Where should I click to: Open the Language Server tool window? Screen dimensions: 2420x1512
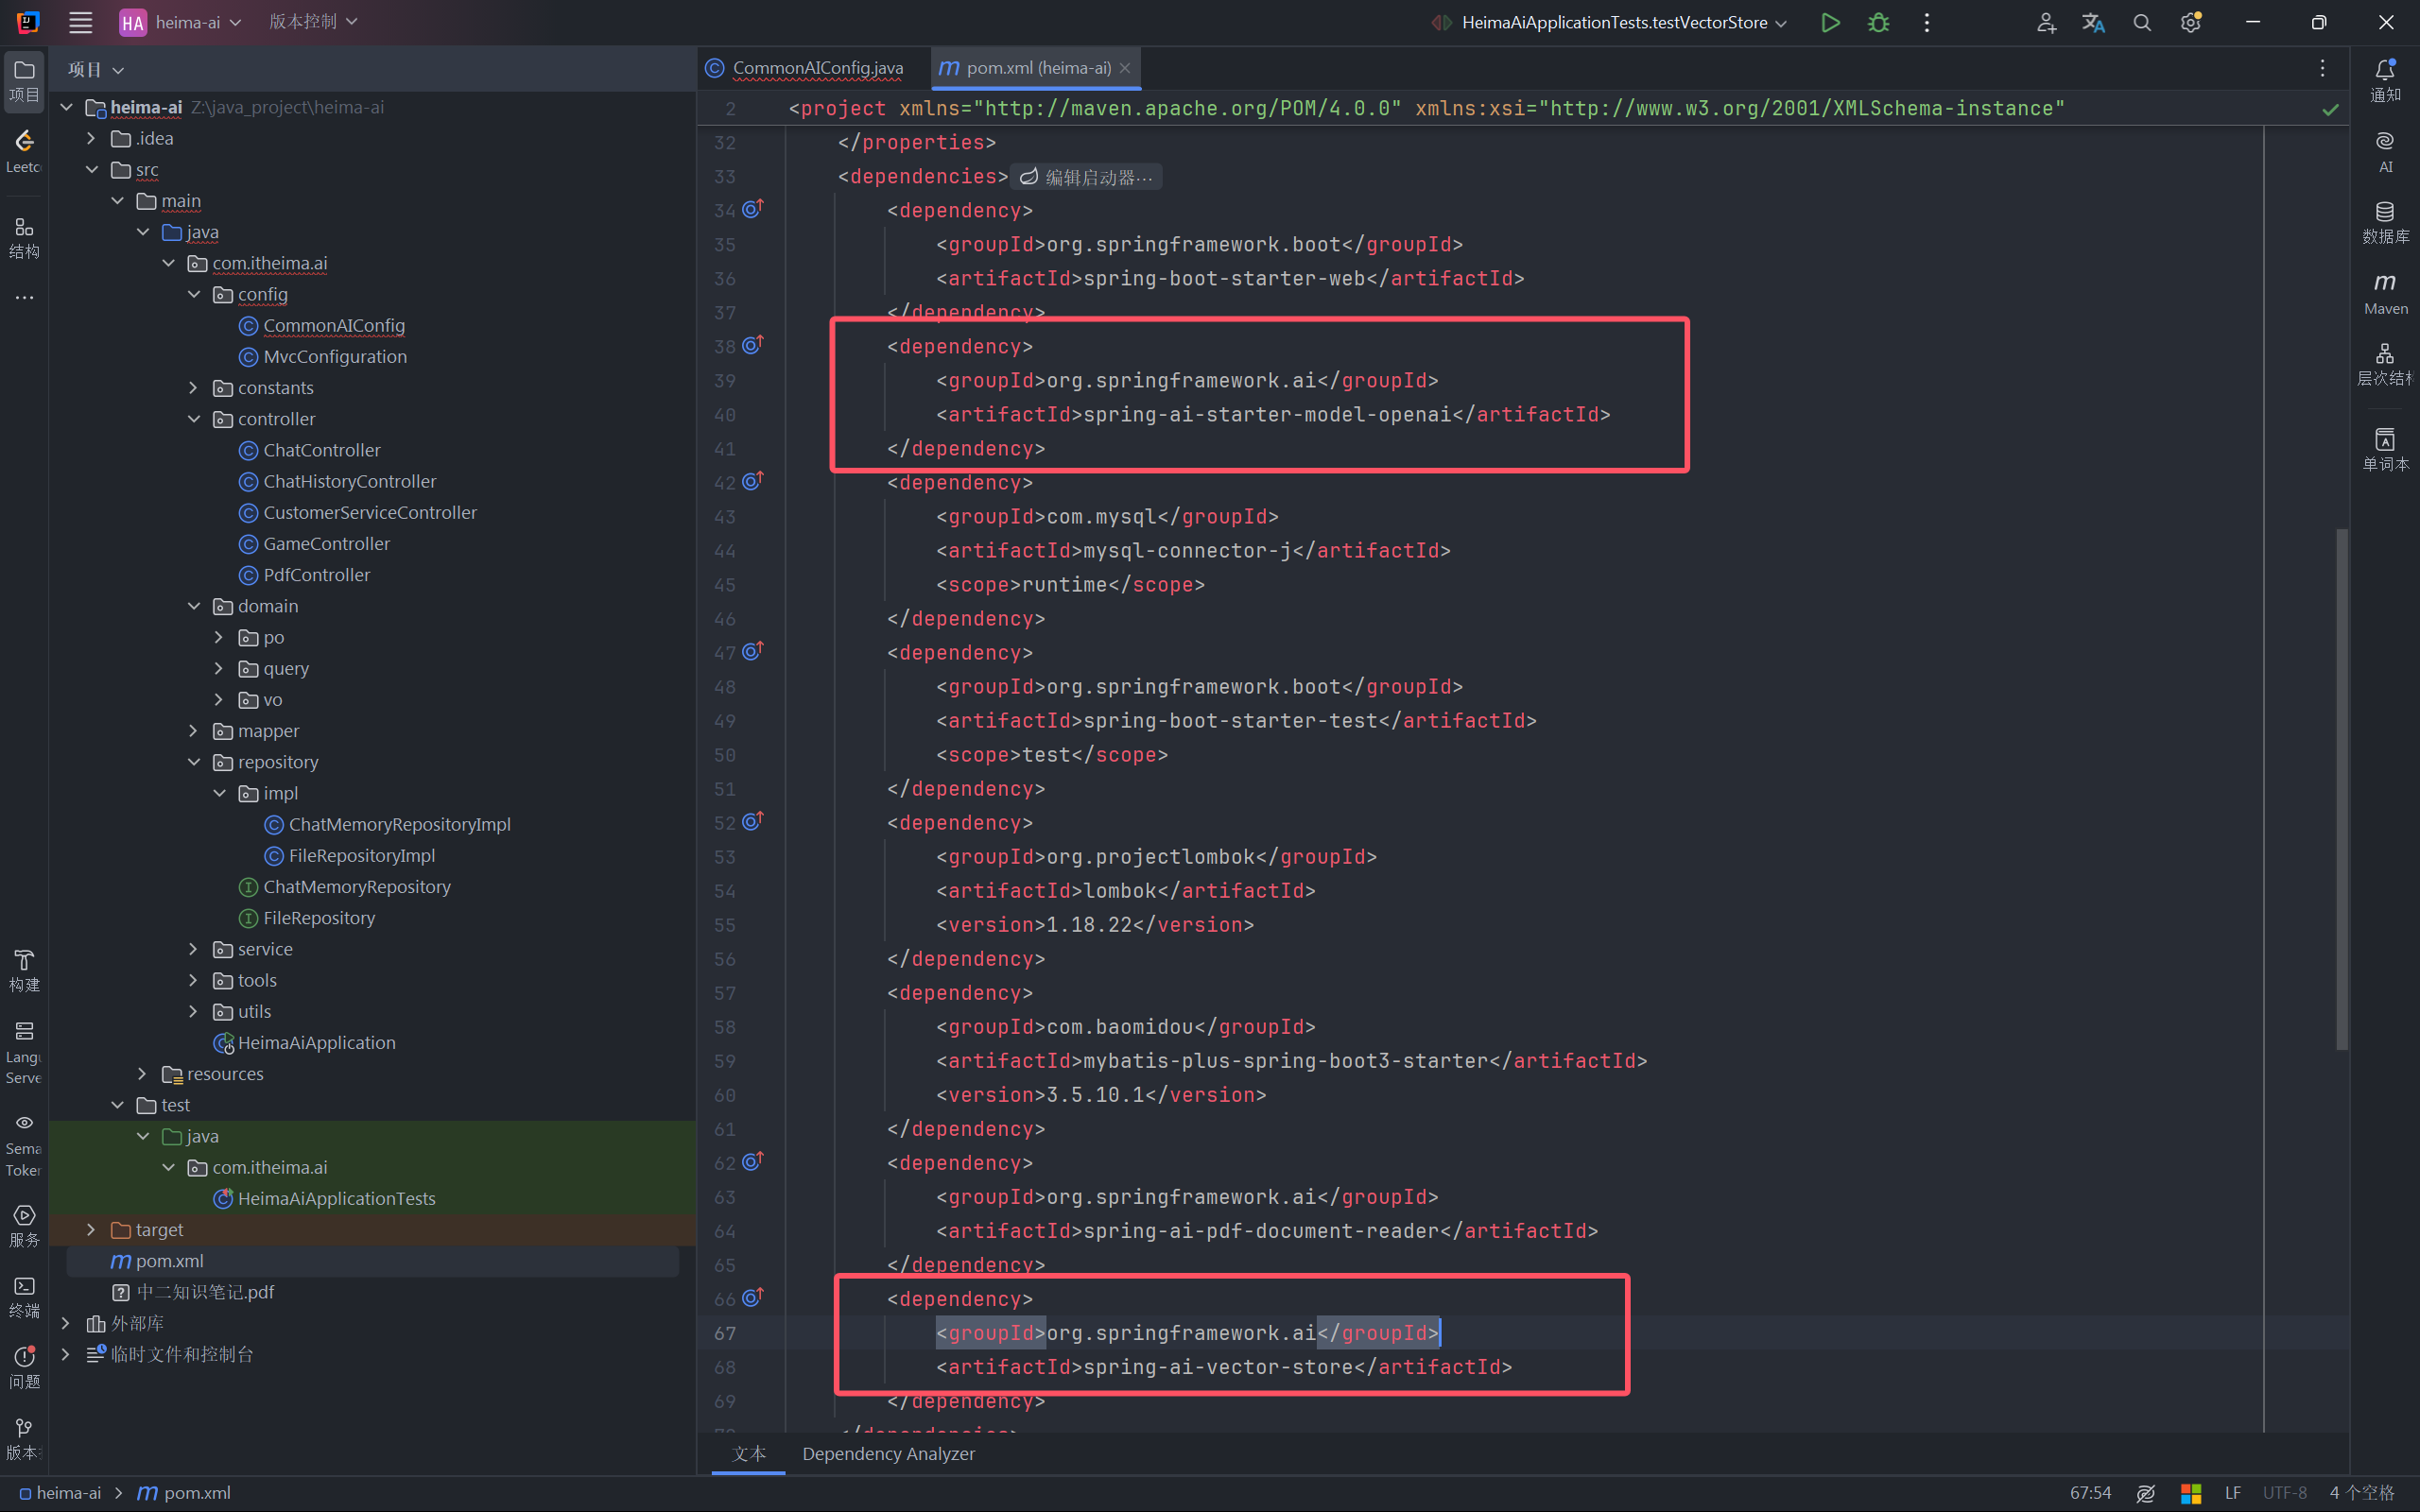coord(24,1052)
